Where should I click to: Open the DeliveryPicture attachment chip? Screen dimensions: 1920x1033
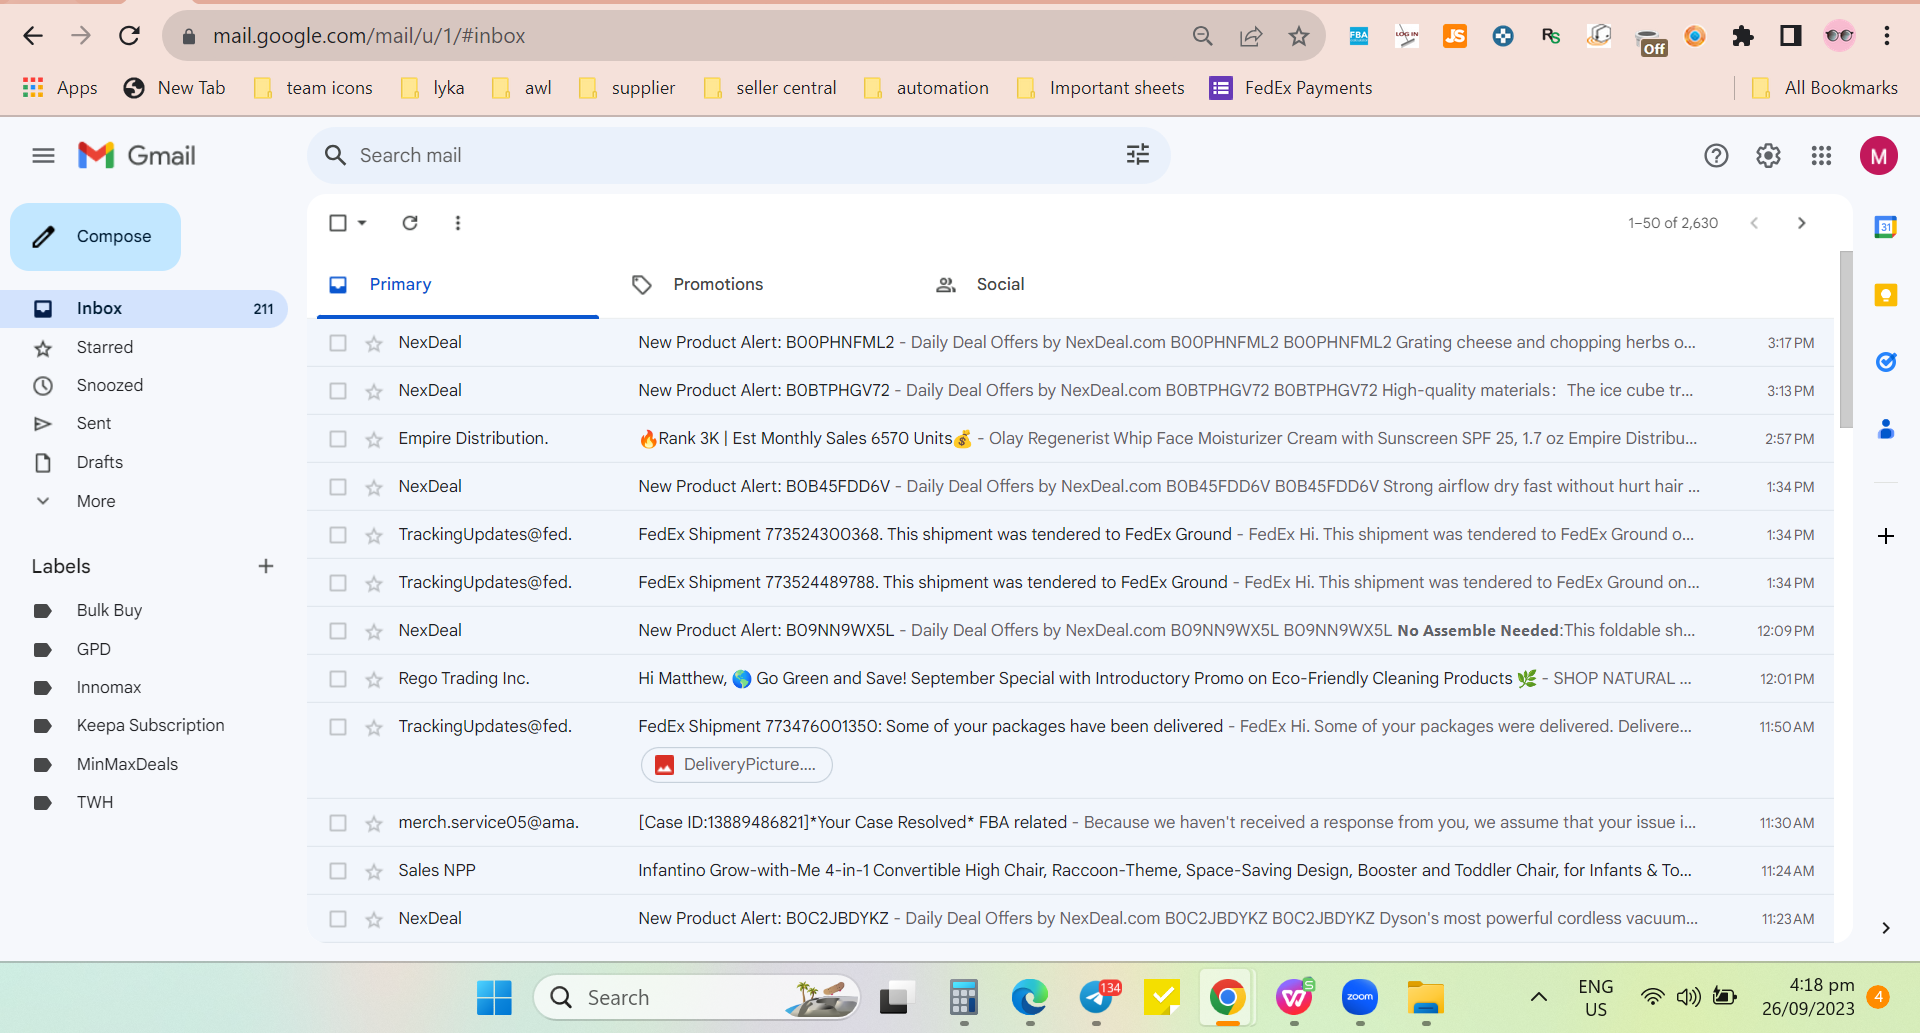737,765
